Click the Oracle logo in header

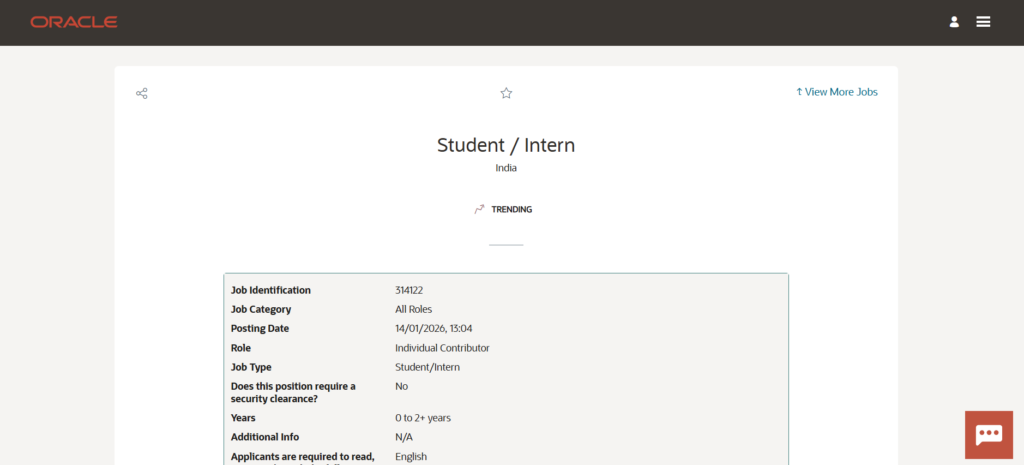click(x=73, y=22)
